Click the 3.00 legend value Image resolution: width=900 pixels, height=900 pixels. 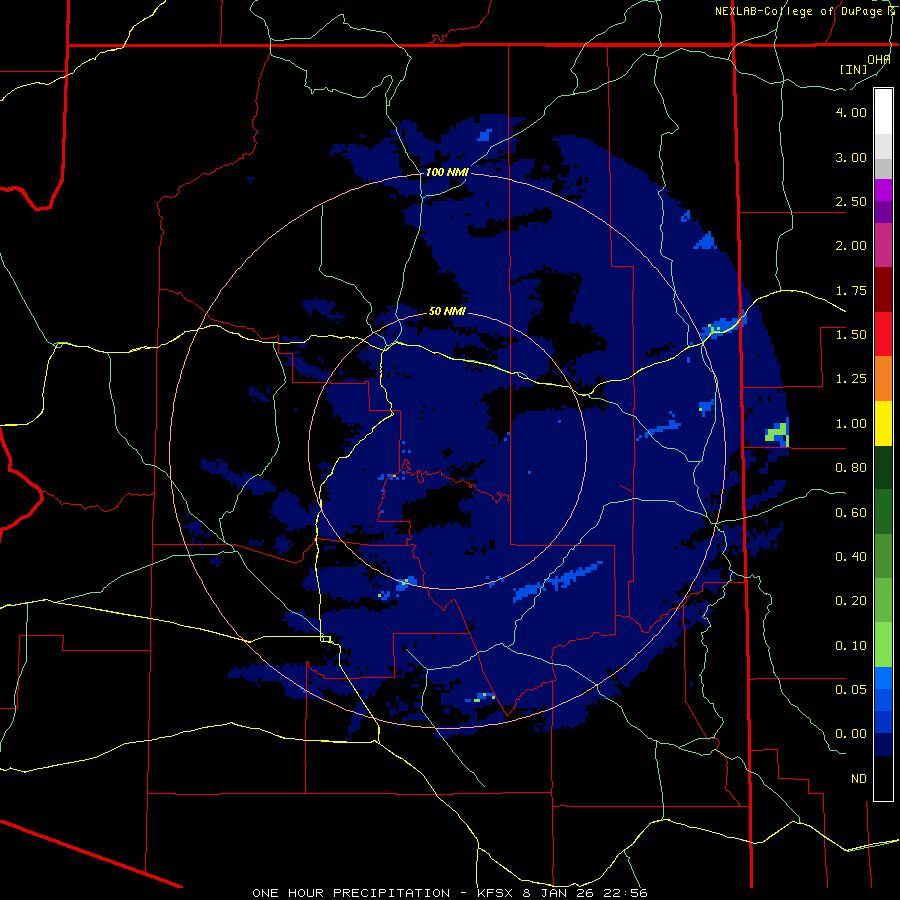pyautogui.click(x=851, y=157)
